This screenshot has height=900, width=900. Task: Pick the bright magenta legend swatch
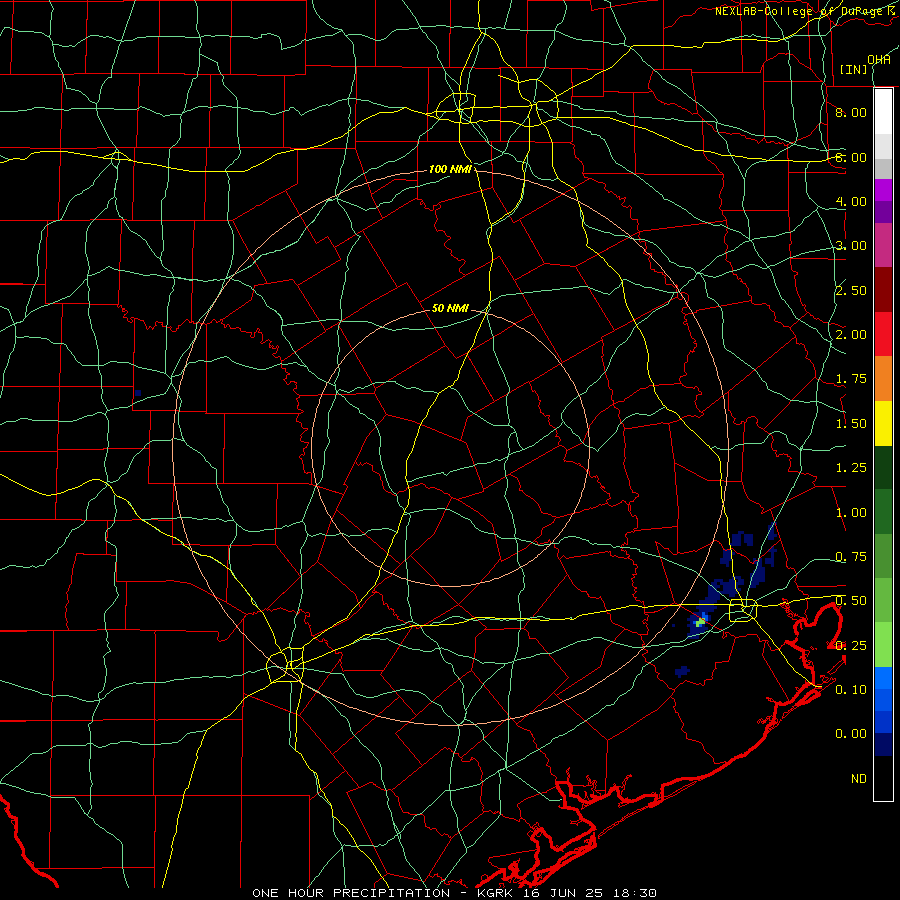(883, 190)
